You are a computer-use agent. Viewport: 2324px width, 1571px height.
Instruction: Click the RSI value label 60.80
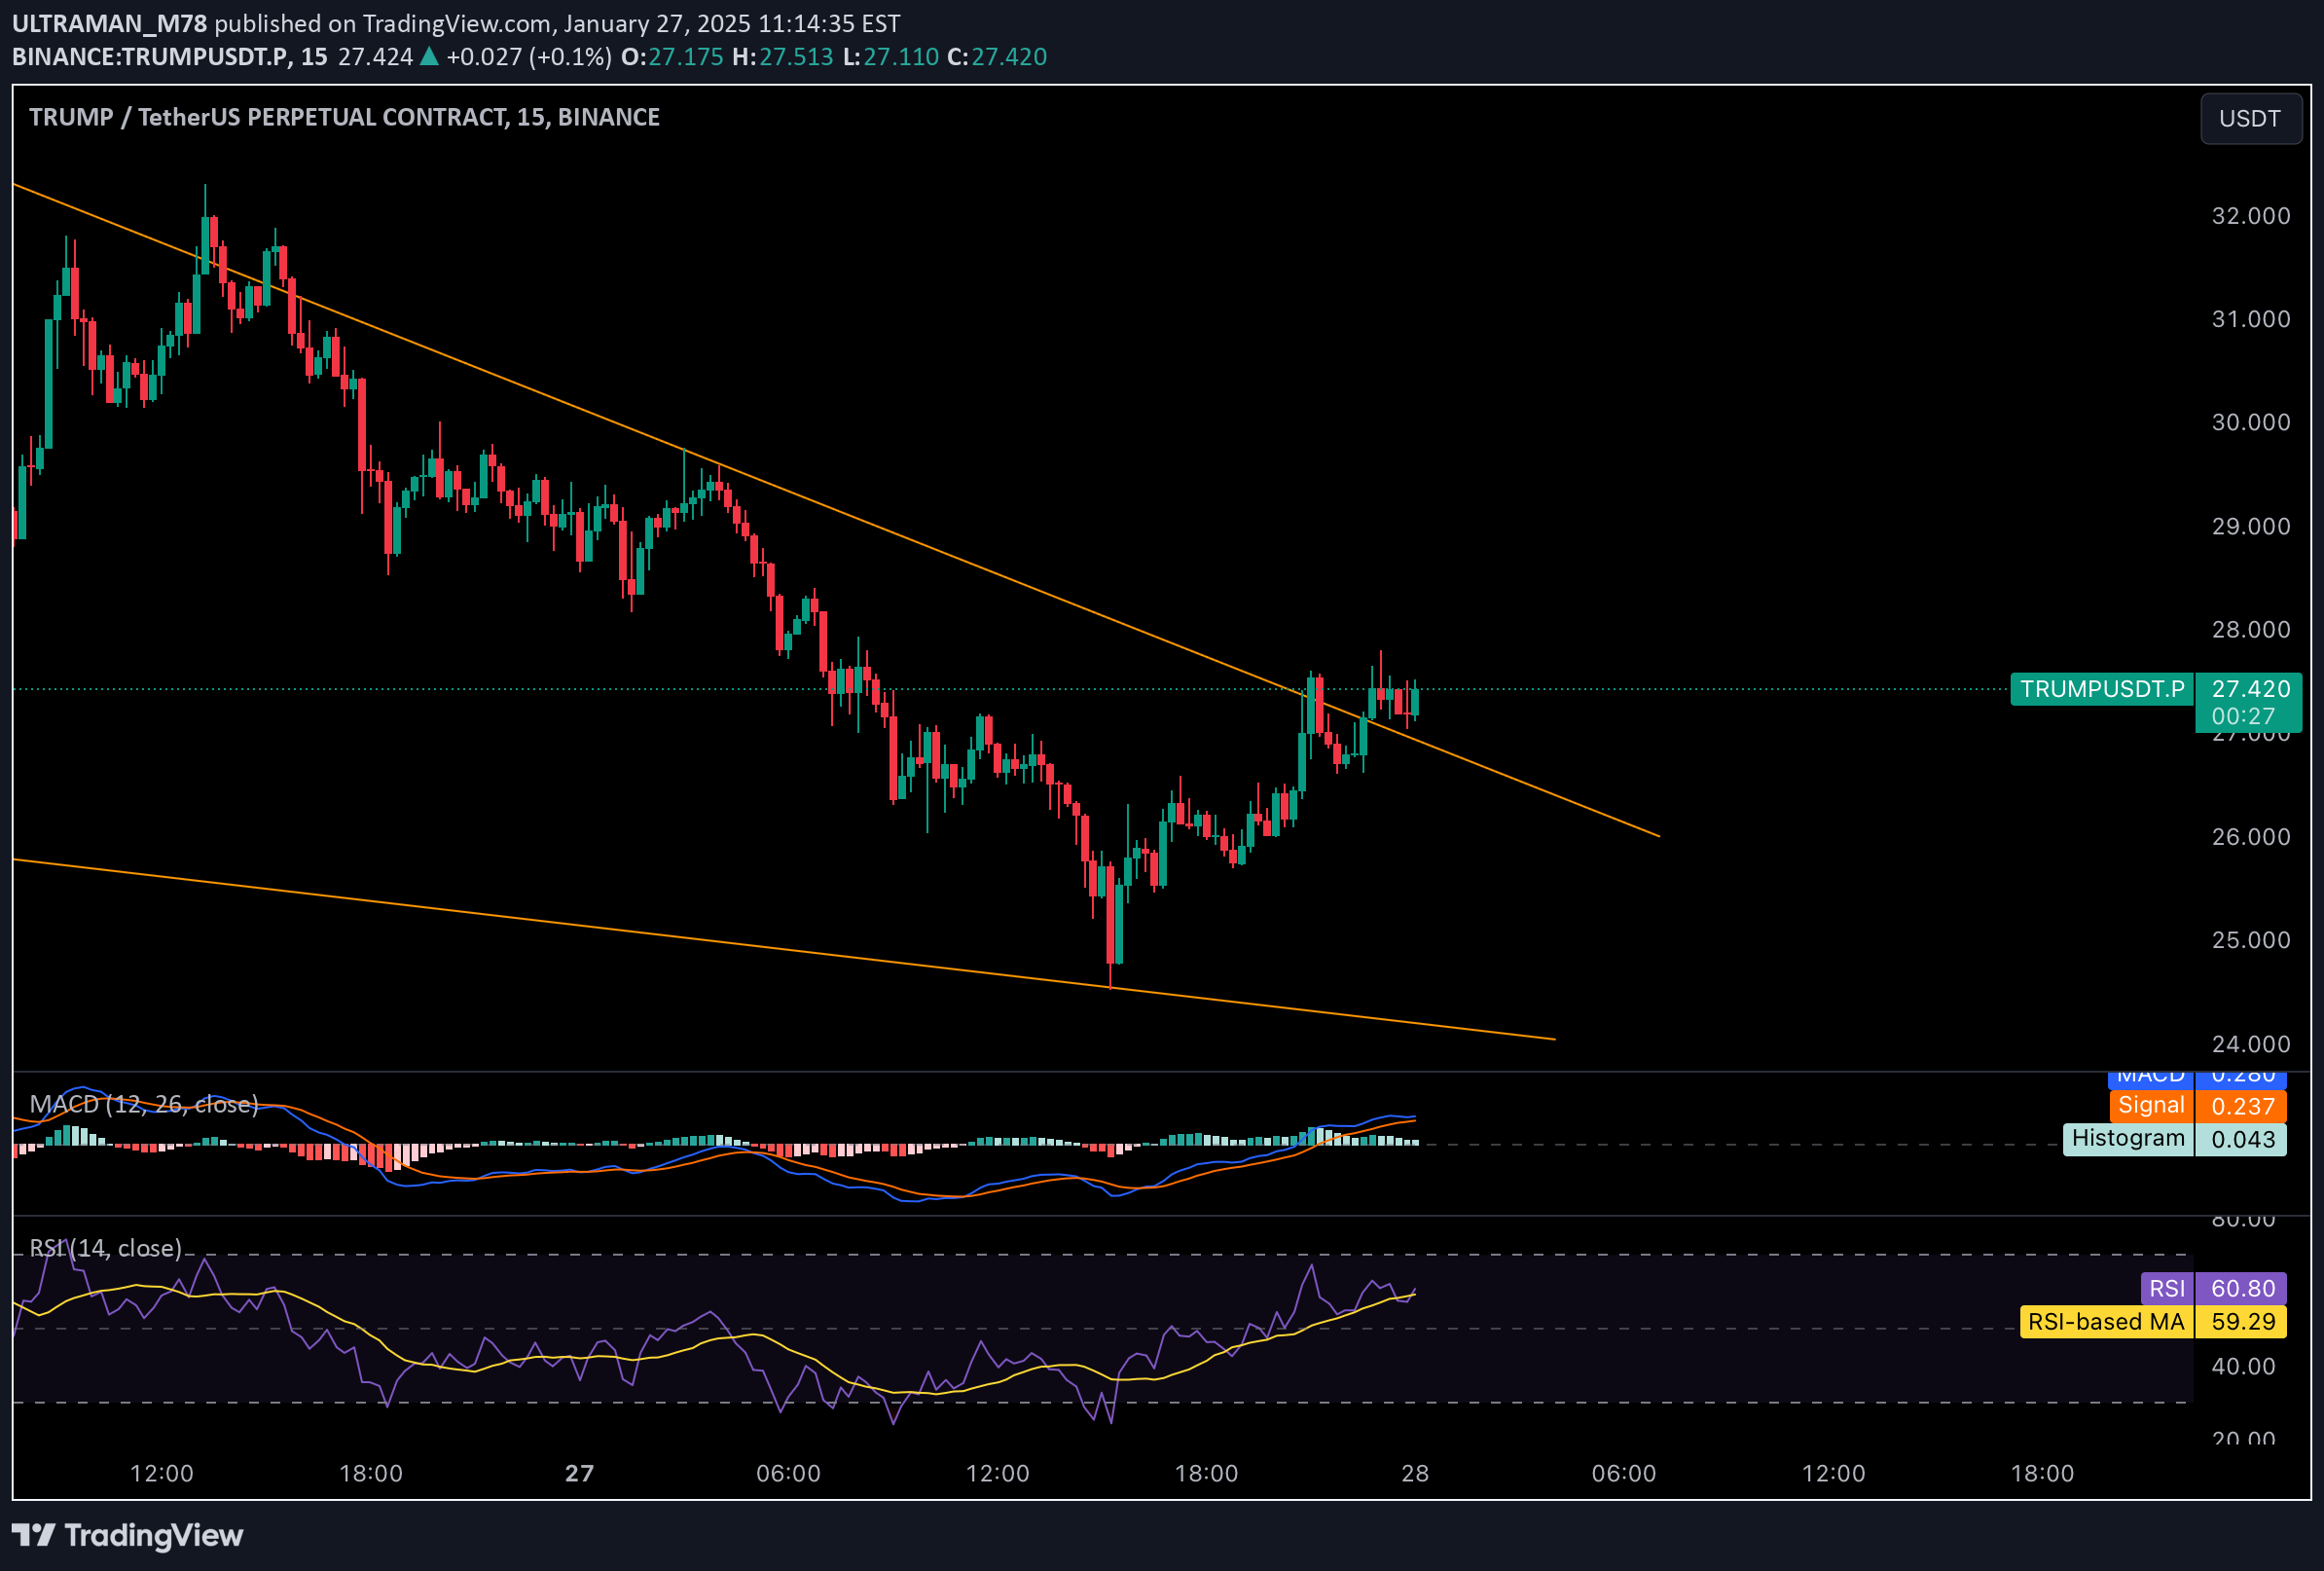[2243, 1288]
